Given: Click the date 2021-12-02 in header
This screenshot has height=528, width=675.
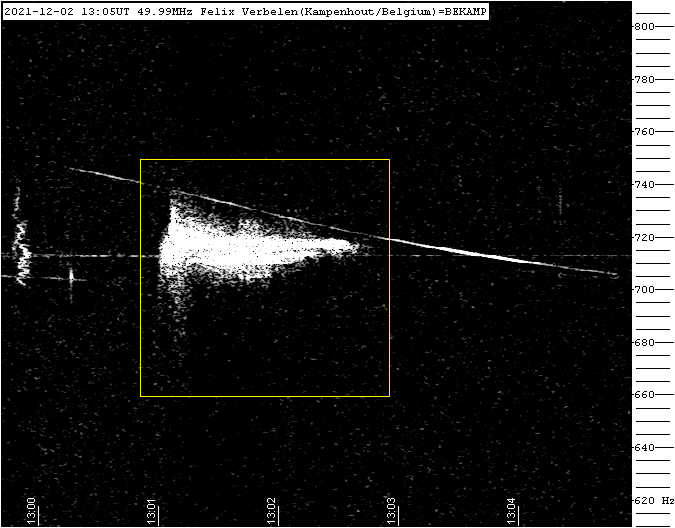Looking at the screenshot, I should [x=39, y=12].
